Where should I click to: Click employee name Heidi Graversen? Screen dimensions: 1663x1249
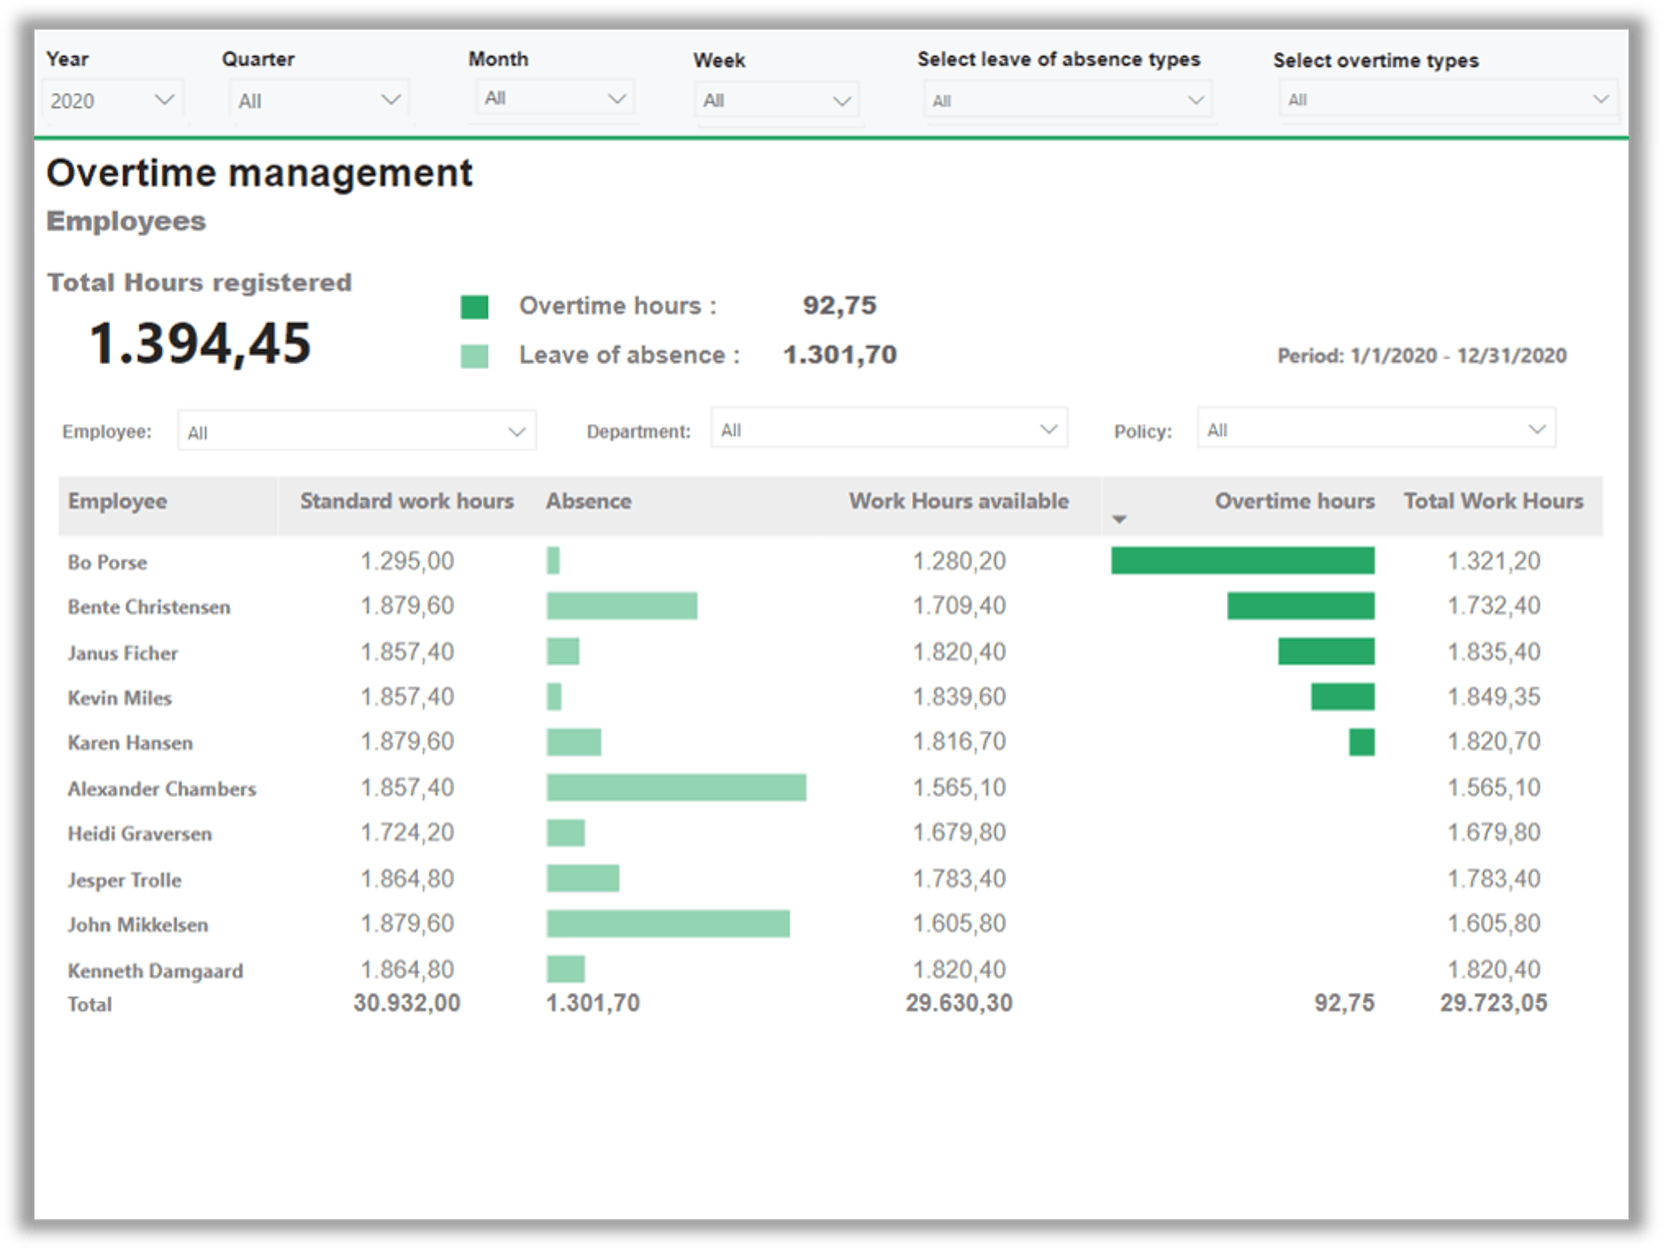point(139,834)
